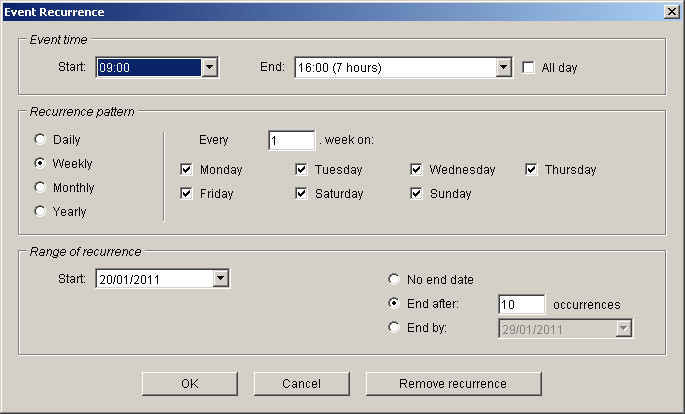685x414 pixels.
Task: Enable the All day checkbox
Action: (528, 67)
